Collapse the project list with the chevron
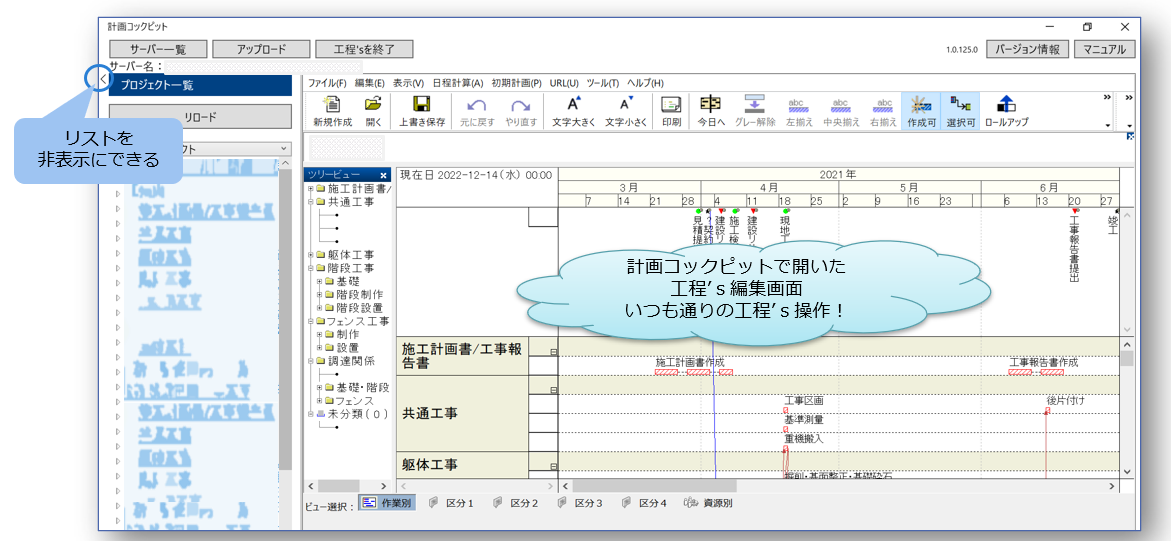This screenshot has height=541, width=1171. [x=102, y=77]
